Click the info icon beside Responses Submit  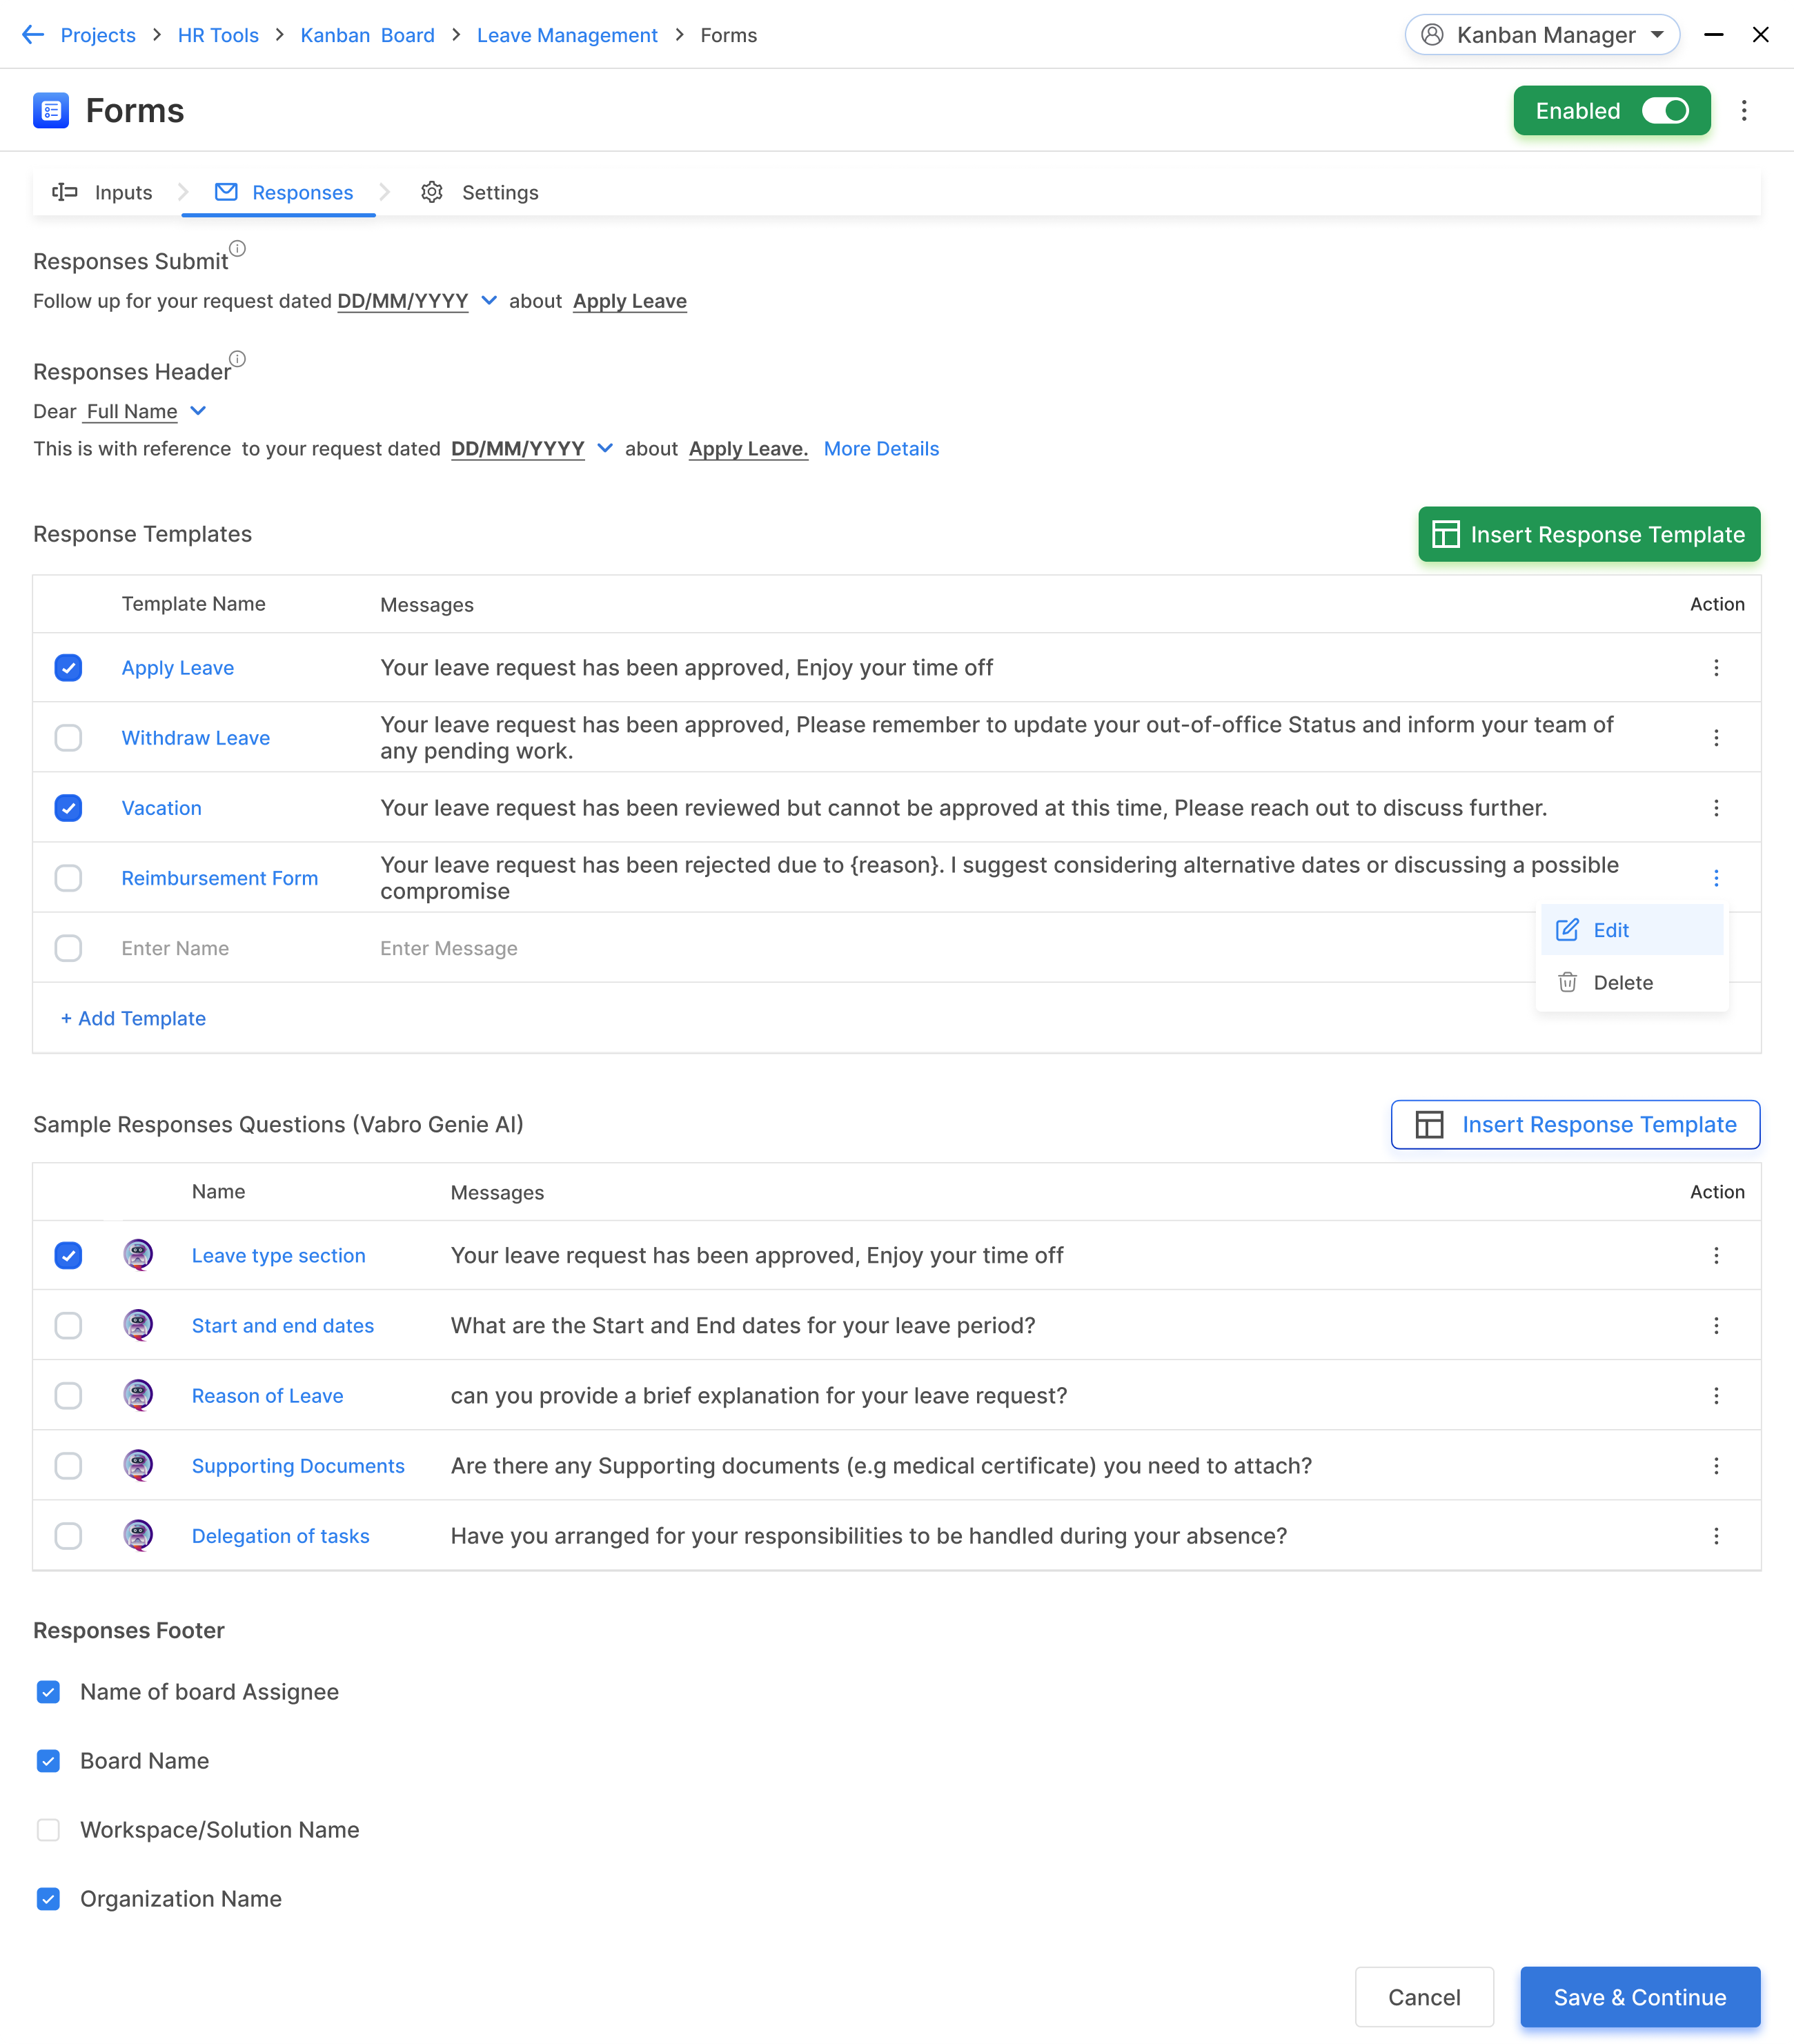click(x=237, y=248)
